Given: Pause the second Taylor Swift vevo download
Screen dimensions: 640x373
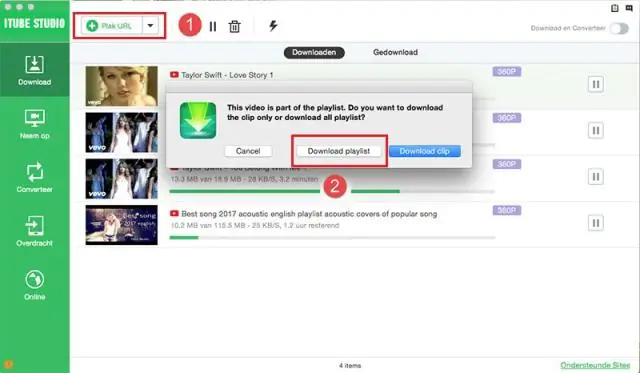Looking at the screenshot, I should (x=596, y=131).
